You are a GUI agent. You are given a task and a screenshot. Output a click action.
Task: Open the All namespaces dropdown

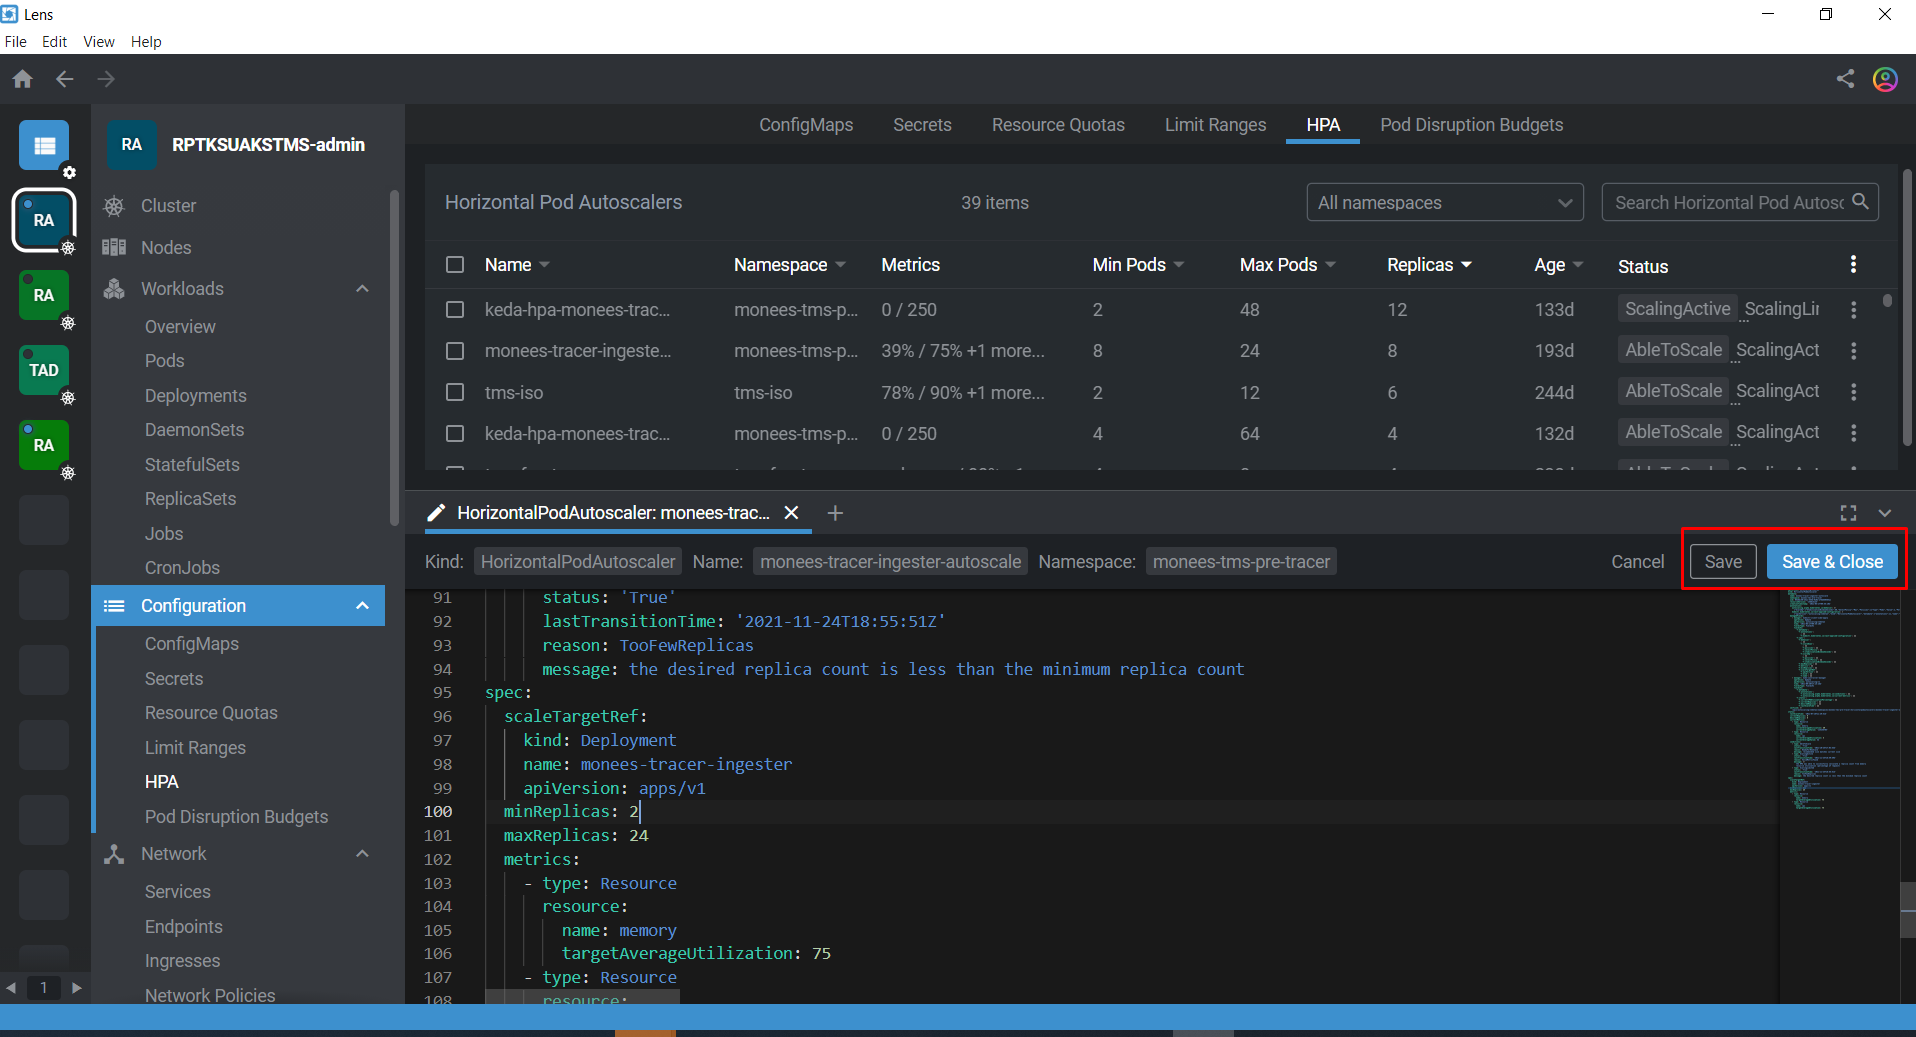[1444, 202]
